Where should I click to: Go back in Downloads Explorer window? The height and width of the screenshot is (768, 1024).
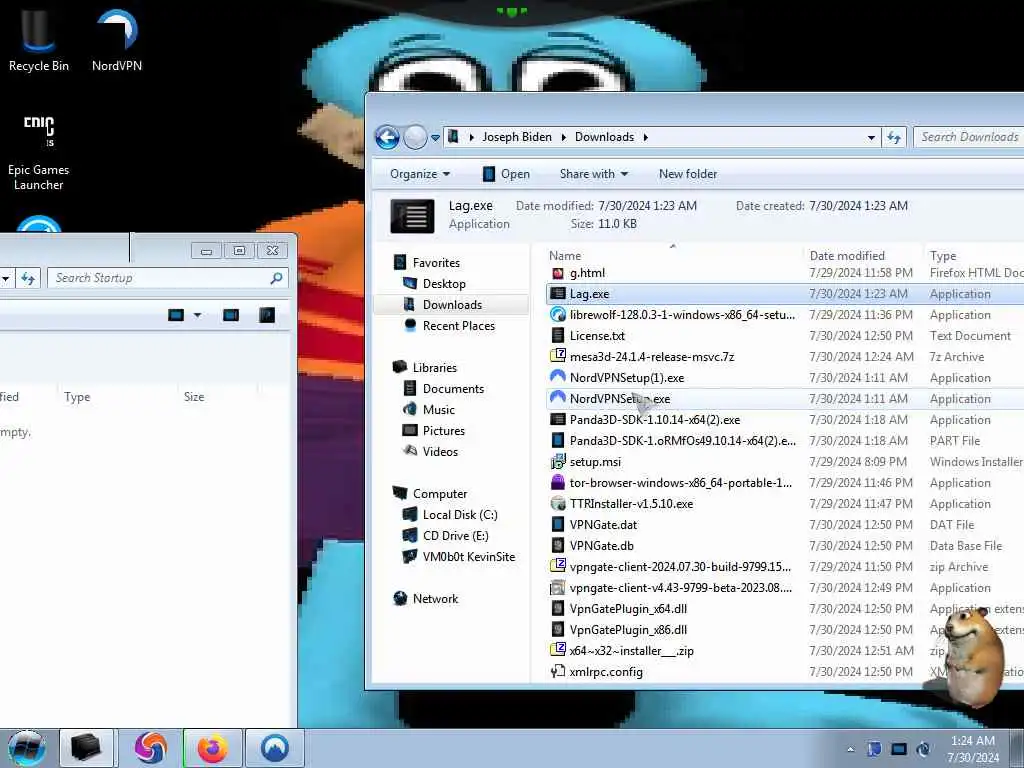(387, 137)
